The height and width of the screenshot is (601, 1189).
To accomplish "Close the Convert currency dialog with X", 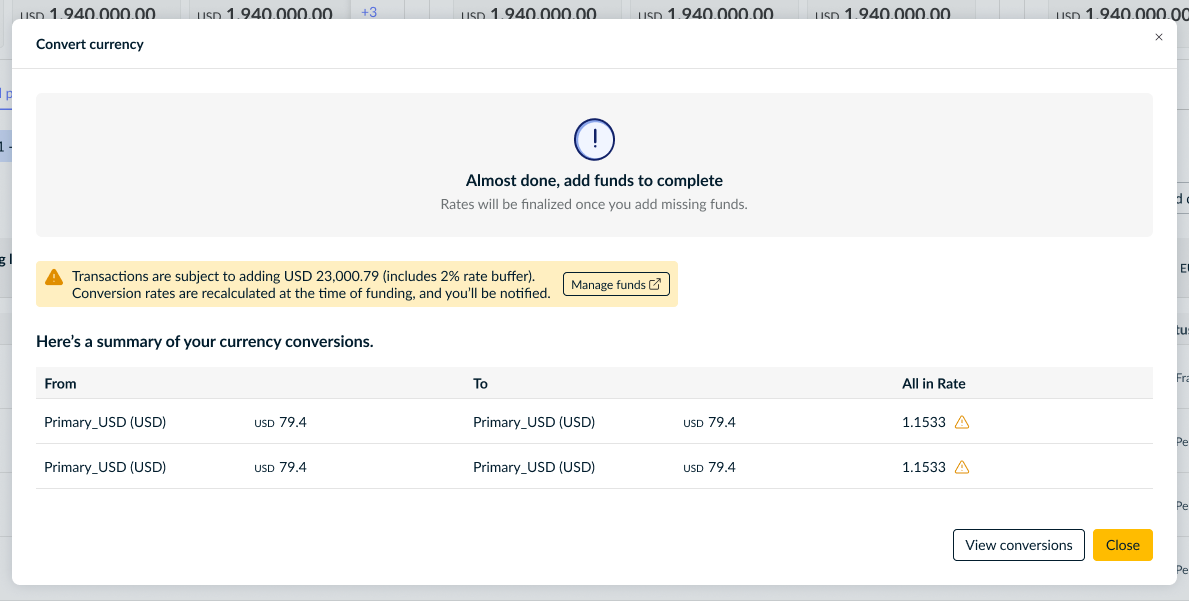I will pyautogui.click(x=1158, y=37).
